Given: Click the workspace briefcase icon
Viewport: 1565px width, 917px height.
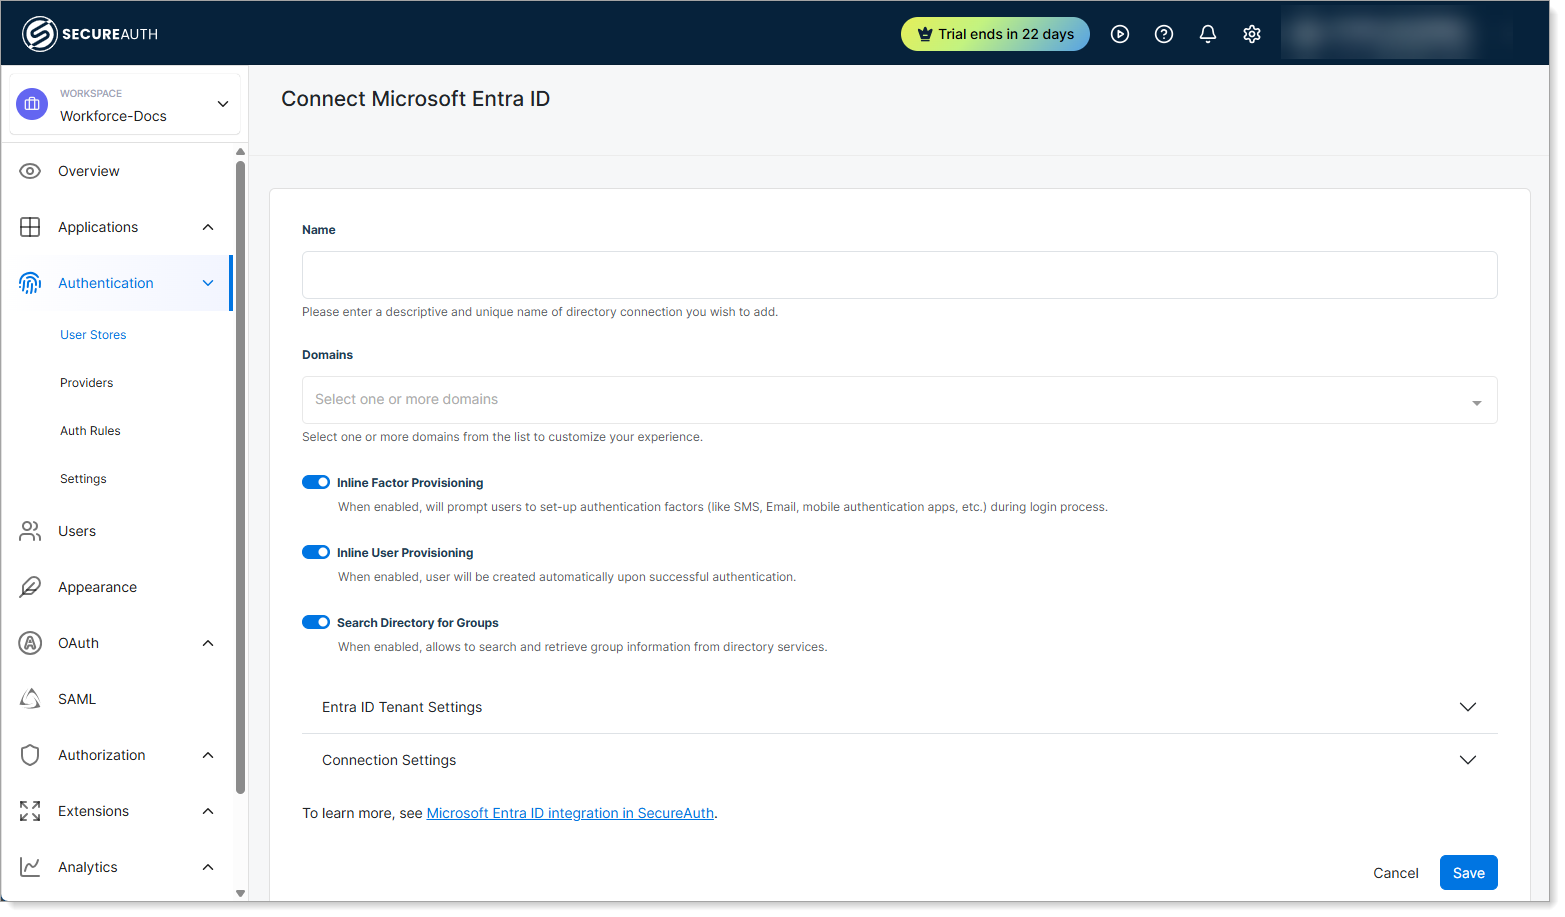Looking at the screenshot, I should coord(32,104).
